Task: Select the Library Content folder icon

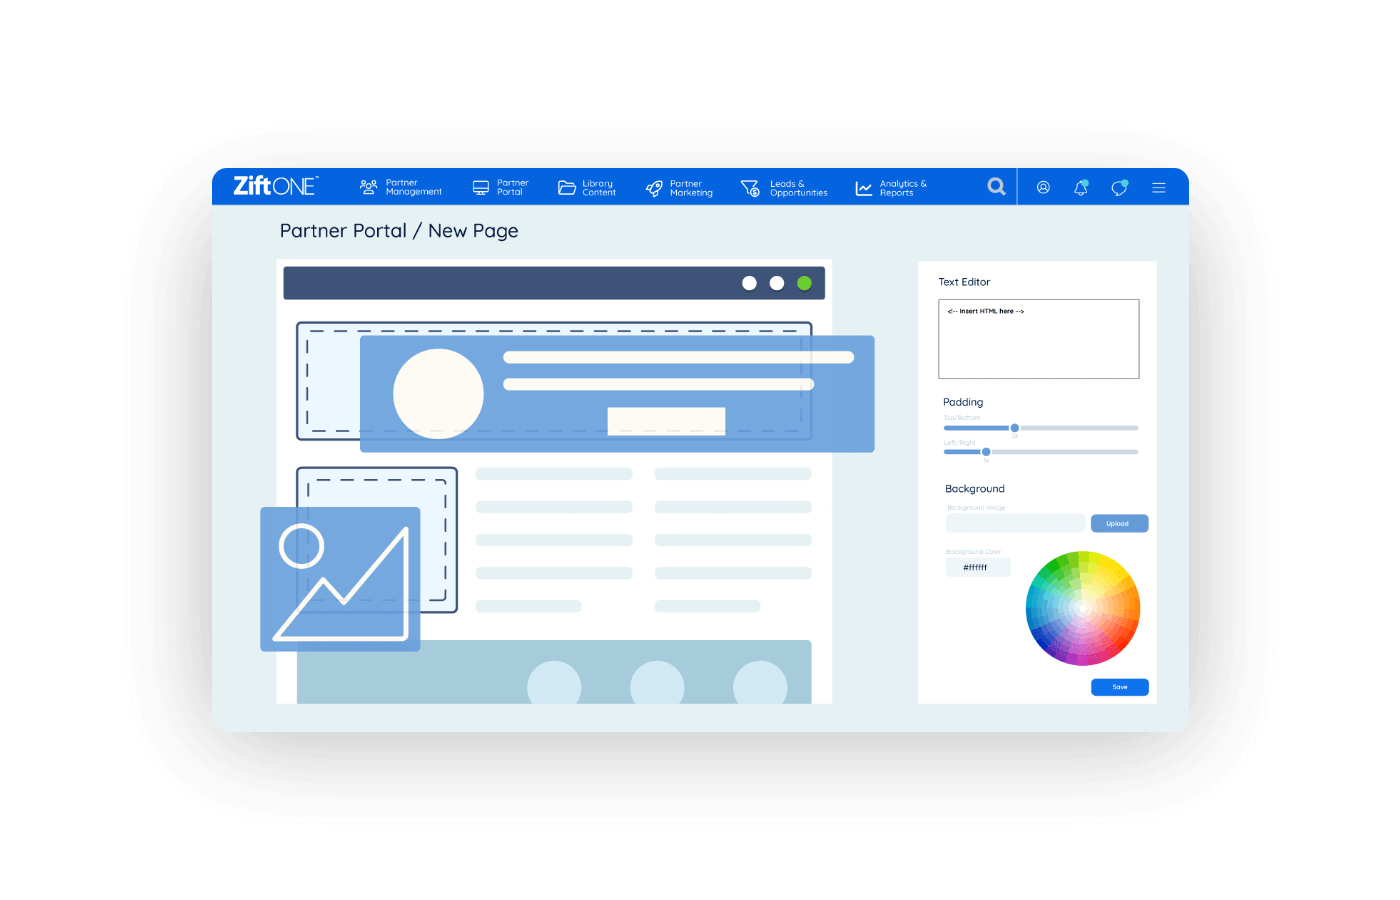Action: pyautogui.click(x=566, y=187)
